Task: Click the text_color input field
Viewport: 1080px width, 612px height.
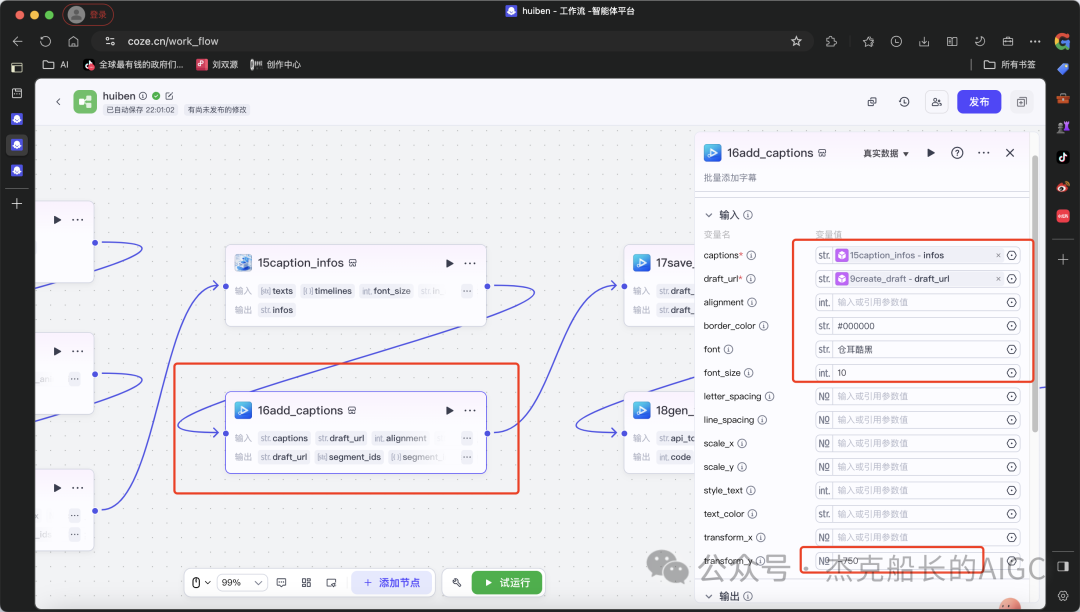Action: point(917,514)
